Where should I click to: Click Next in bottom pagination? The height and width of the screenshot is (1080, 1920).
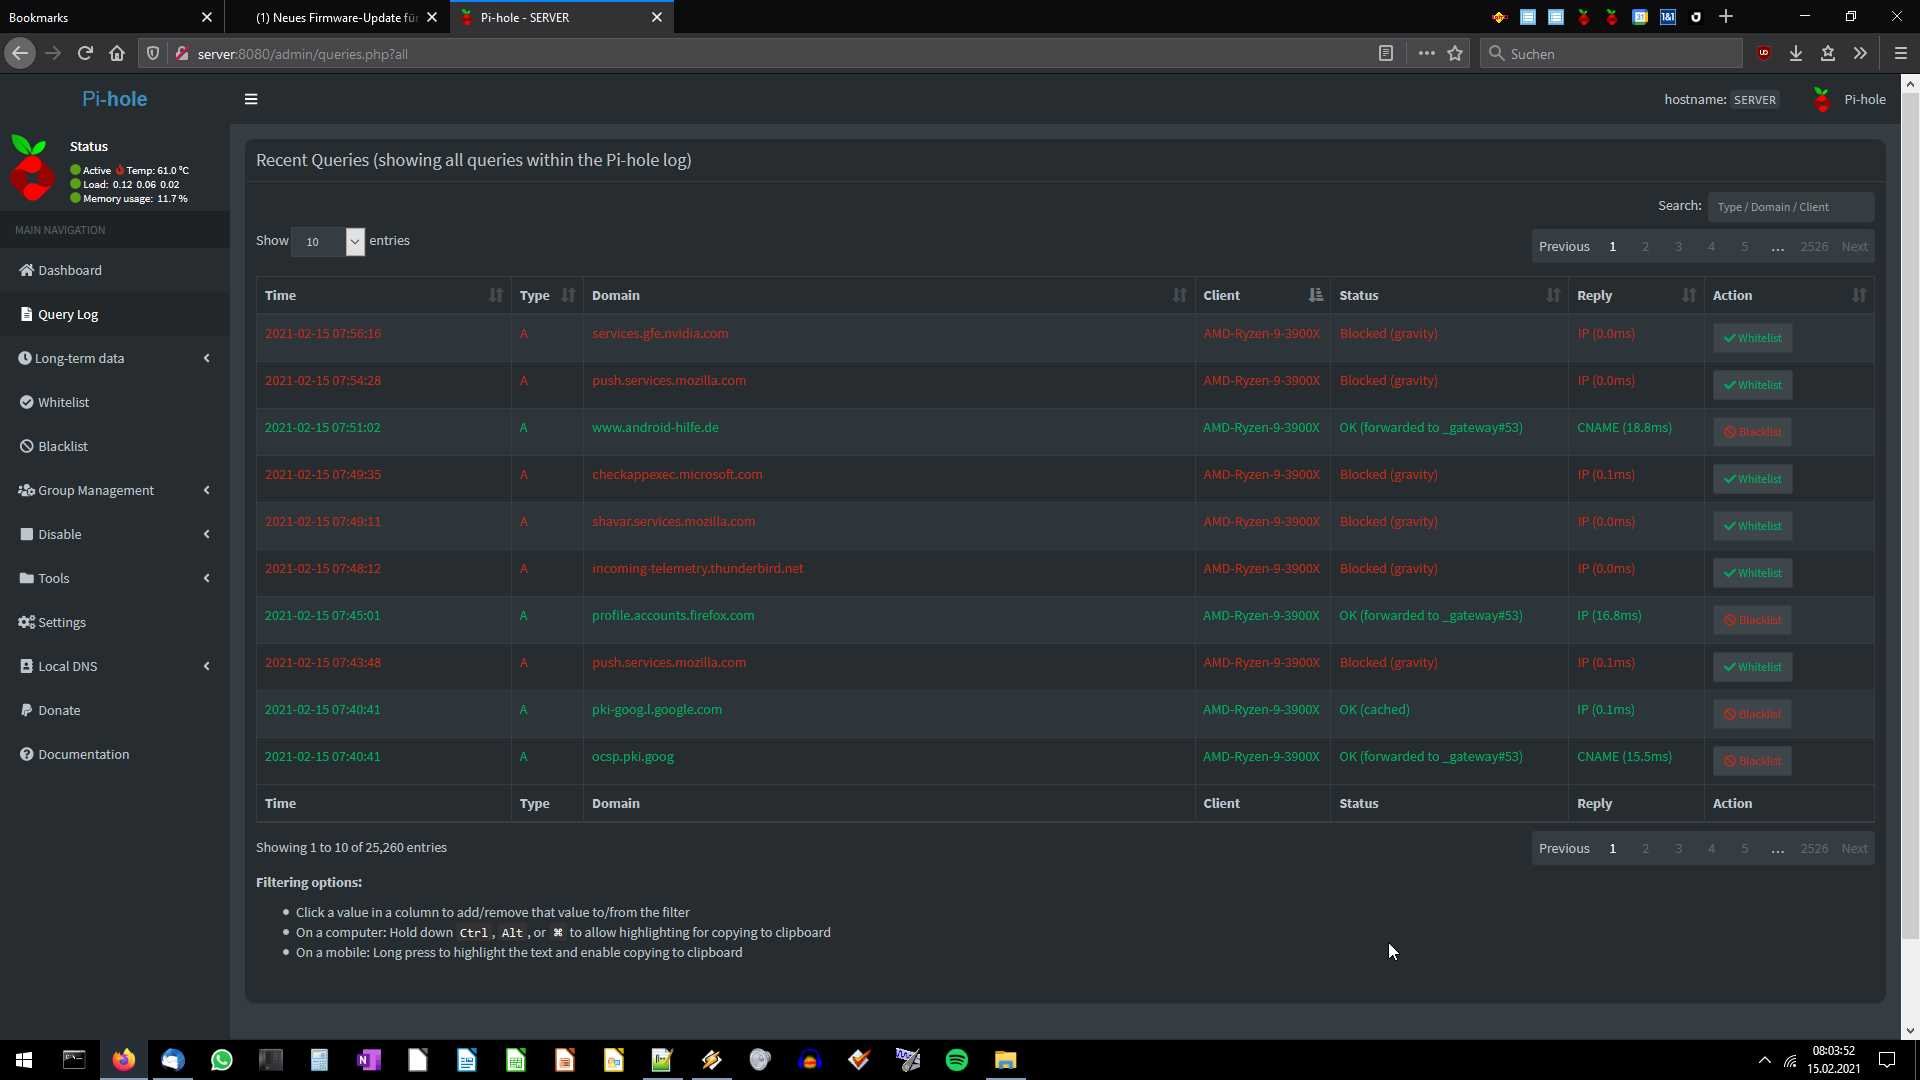[1854, 848]
